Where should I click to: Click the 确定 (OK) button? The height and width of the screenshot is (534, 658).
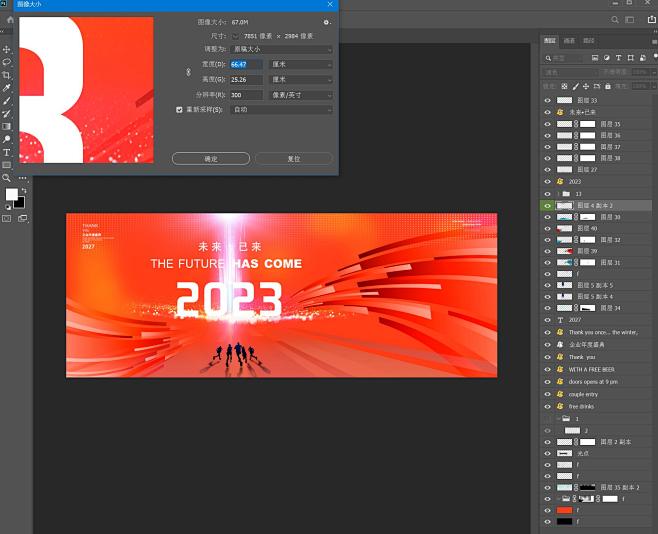pyautogui.click(x=210, y=158)
